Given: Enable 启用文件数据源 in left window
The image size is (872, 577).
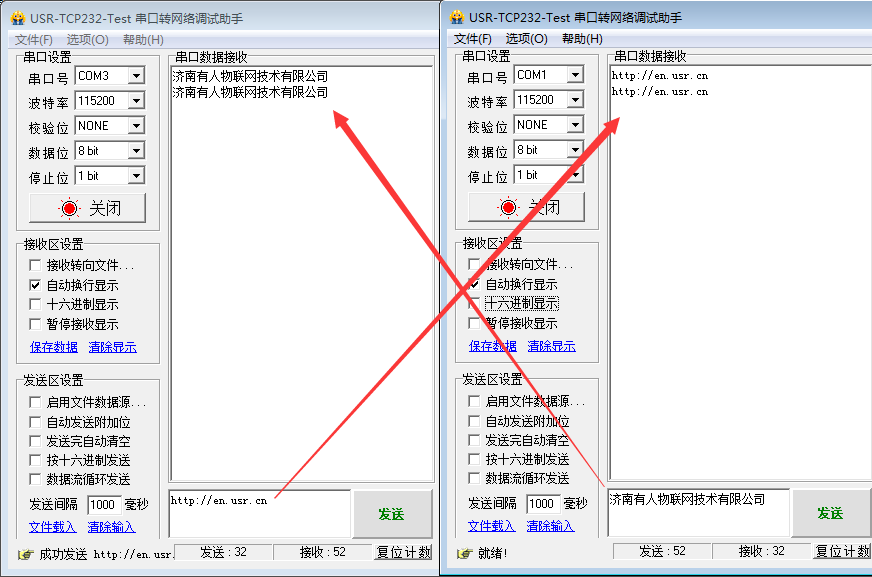Looking at the screenshot, I should tap(35, 402).
